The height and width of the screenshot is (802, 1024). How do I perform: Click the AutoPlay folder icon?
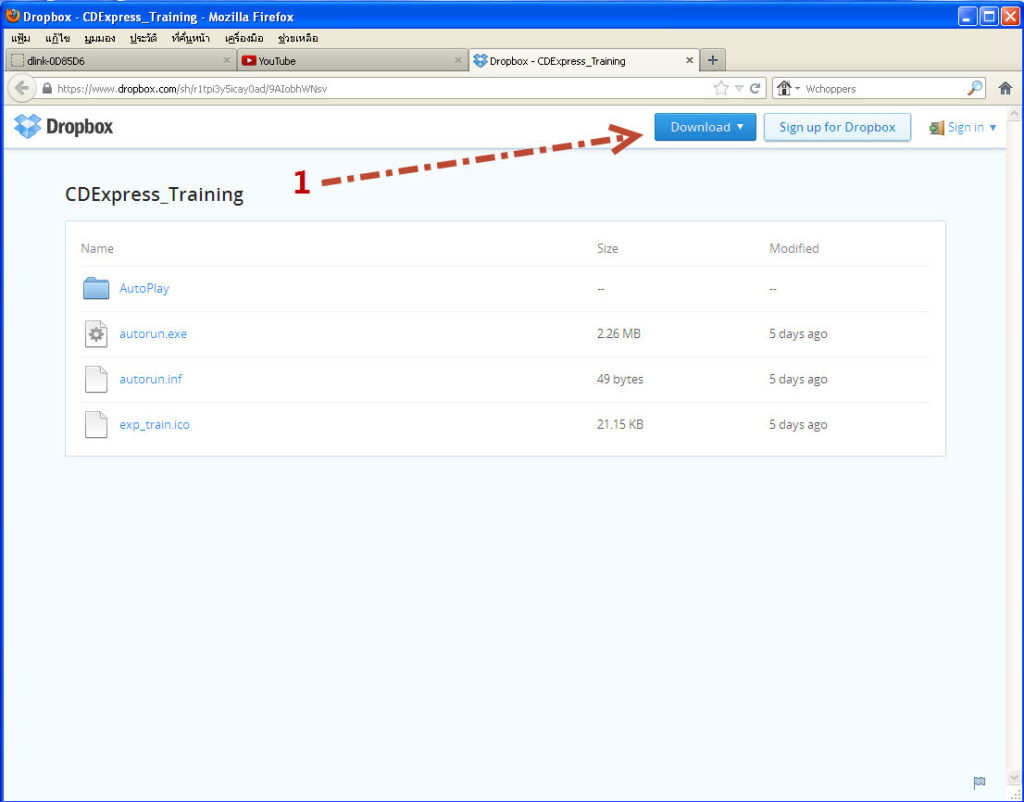96,288
